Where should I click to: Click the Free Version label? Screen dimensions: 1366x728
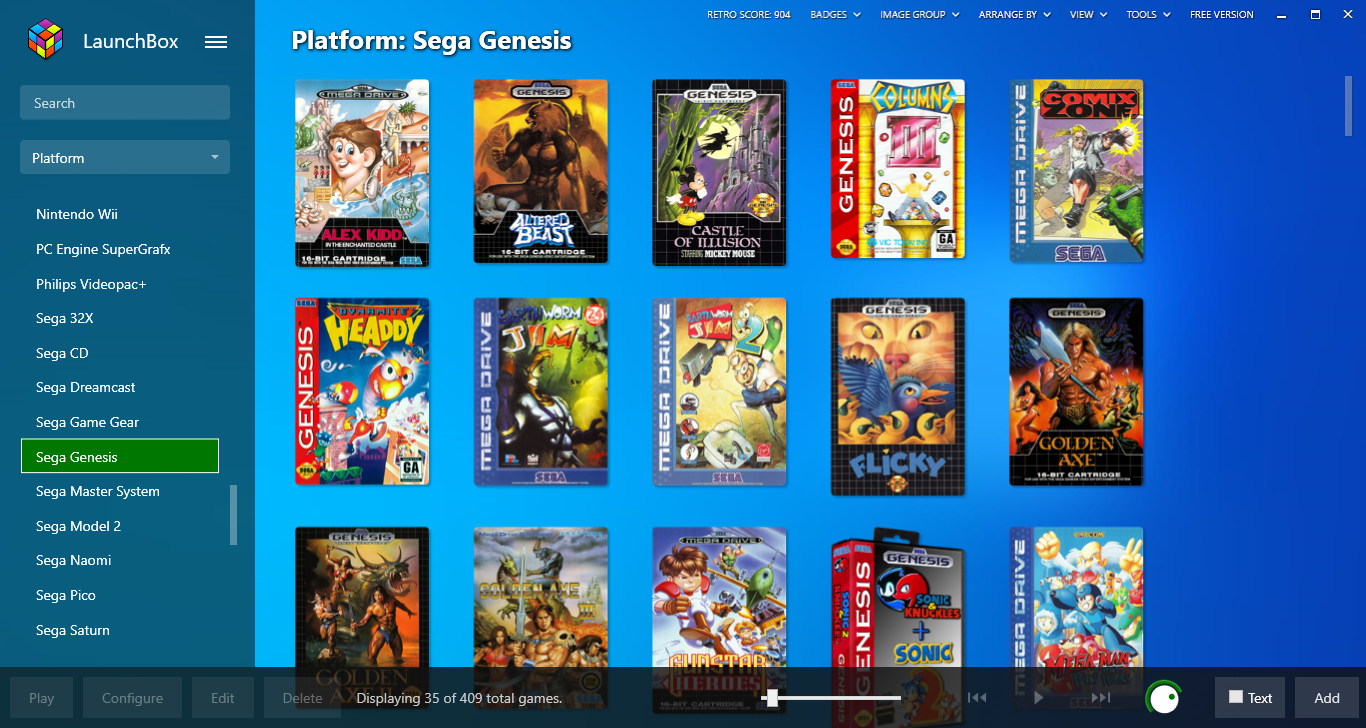point(1221,15)
